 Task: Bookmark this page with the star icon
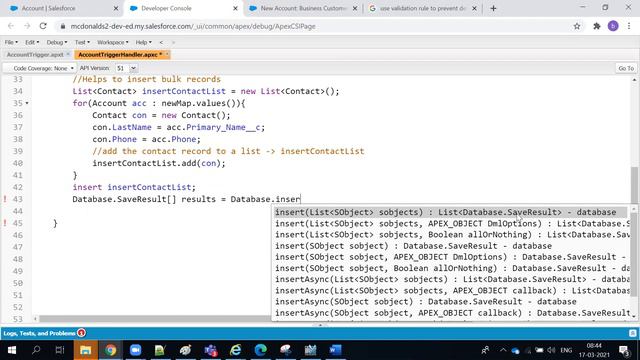coord(577,26)
